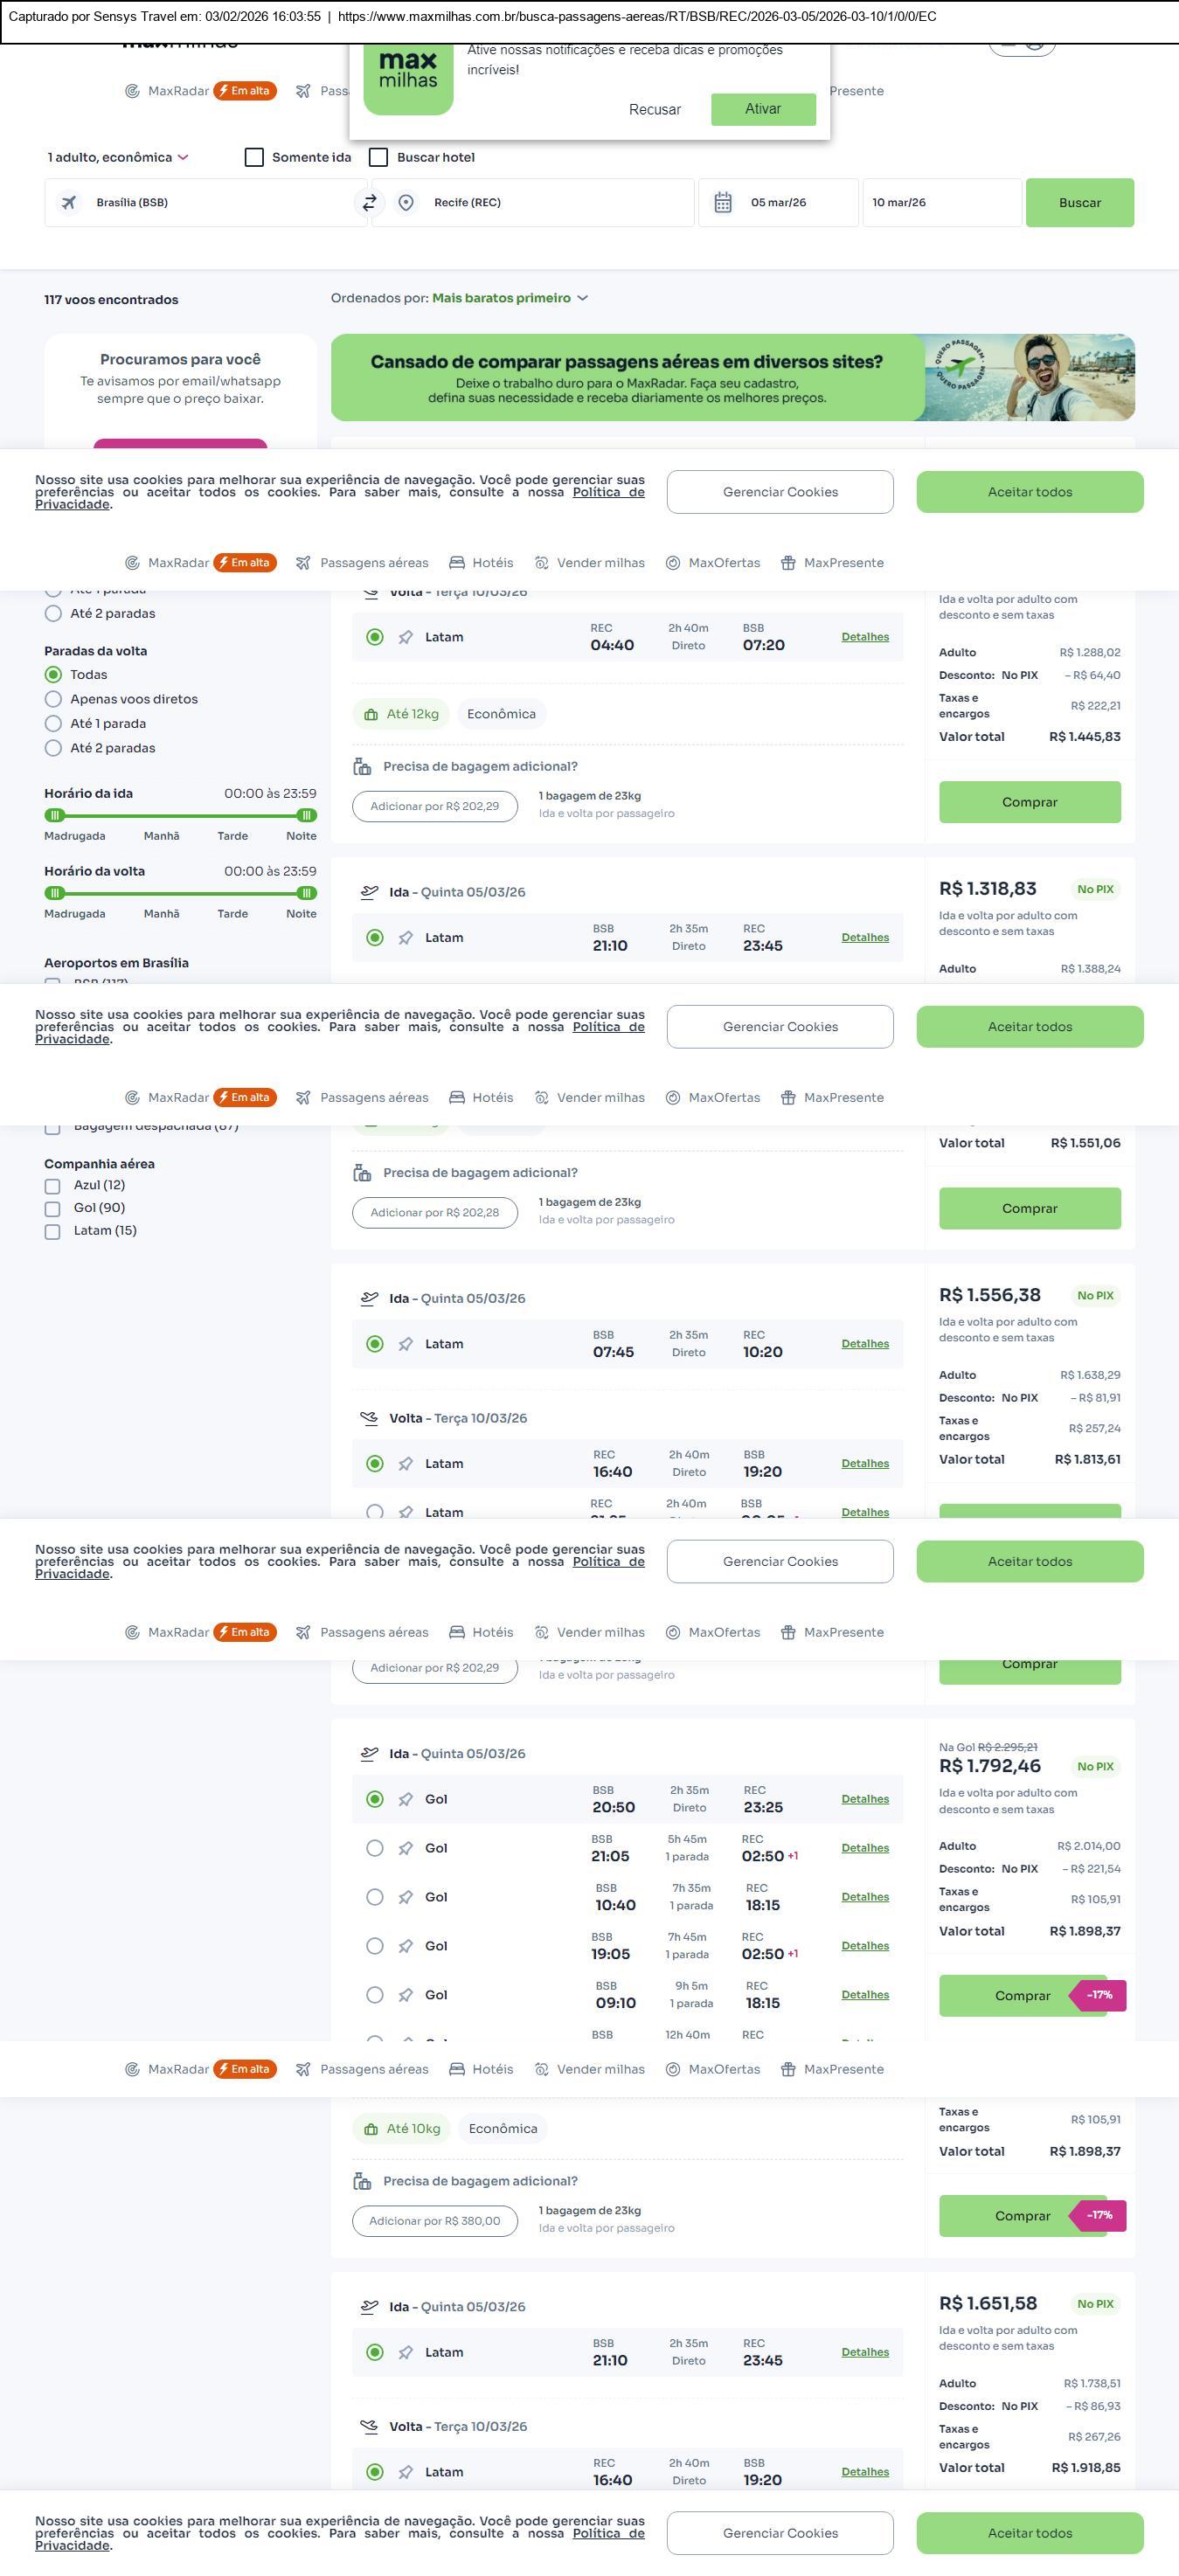Click the location pin icon in Recife field

pos(406,203)
